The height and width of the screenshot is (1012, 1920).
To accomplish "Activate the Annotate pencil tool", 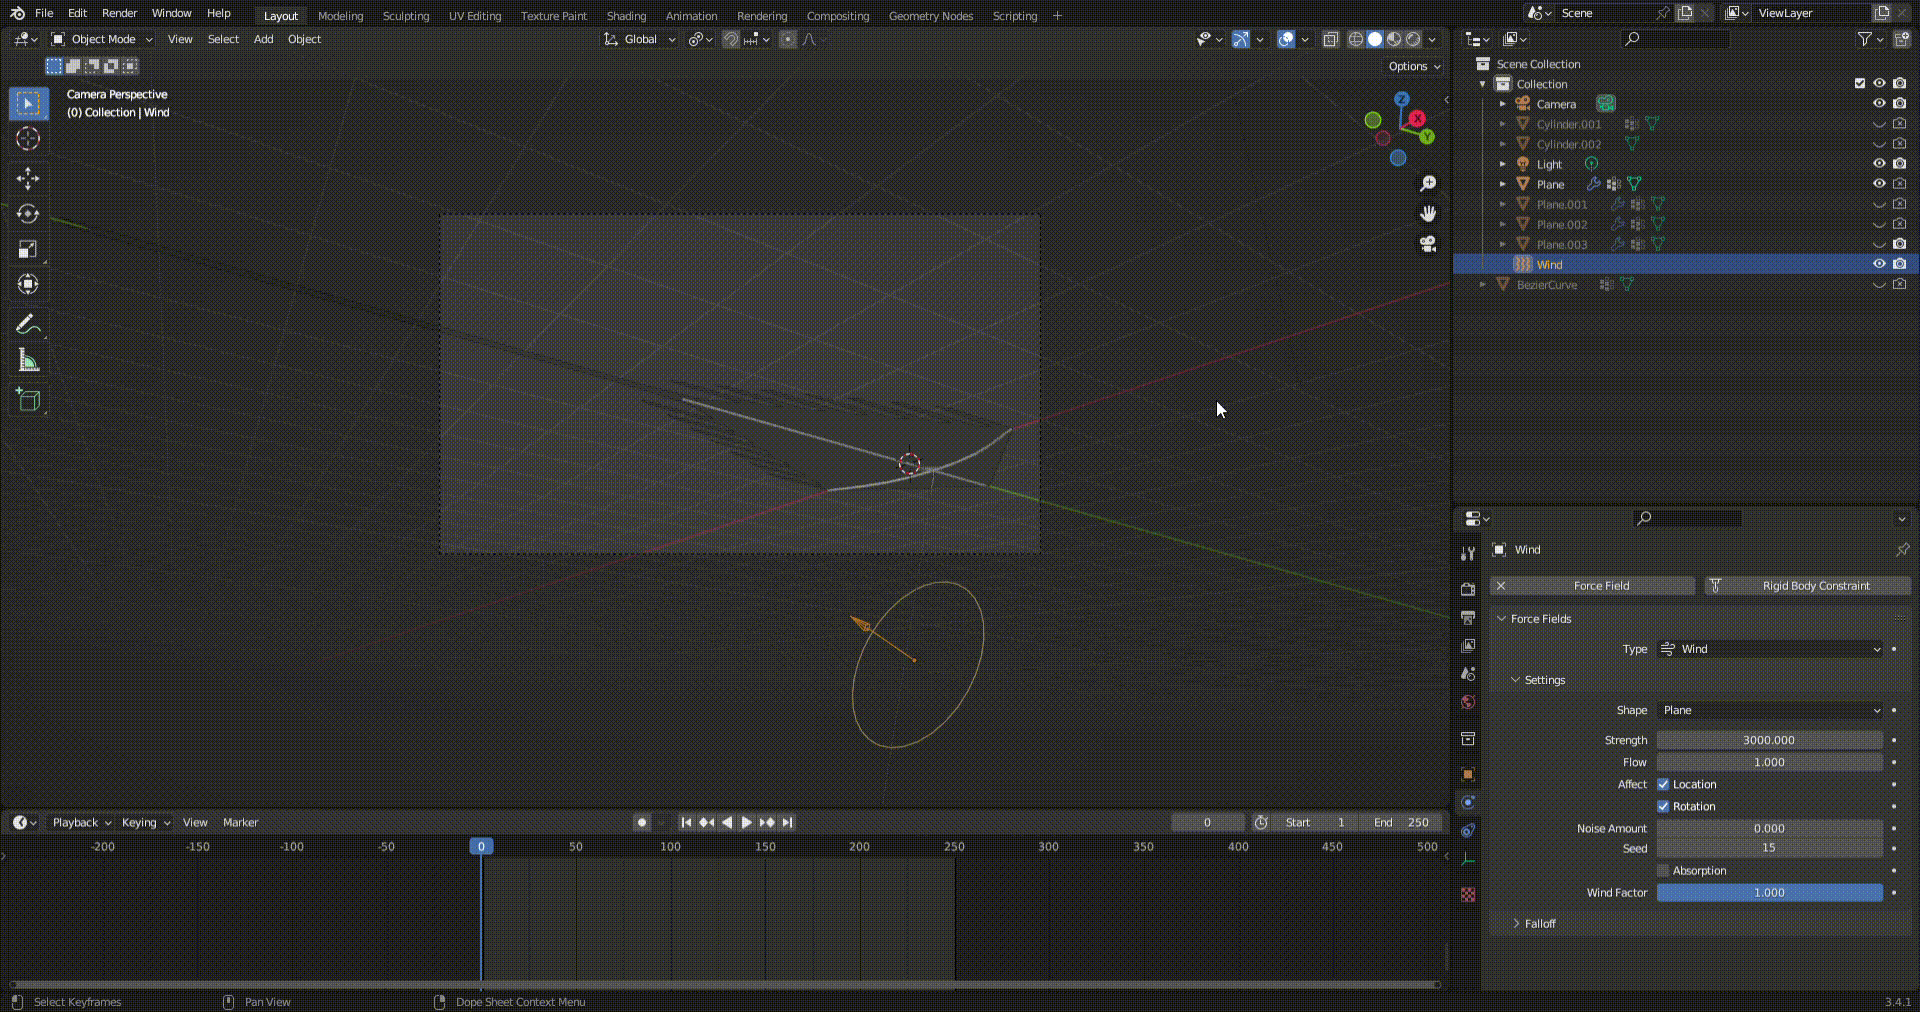I will coord(28,325).
